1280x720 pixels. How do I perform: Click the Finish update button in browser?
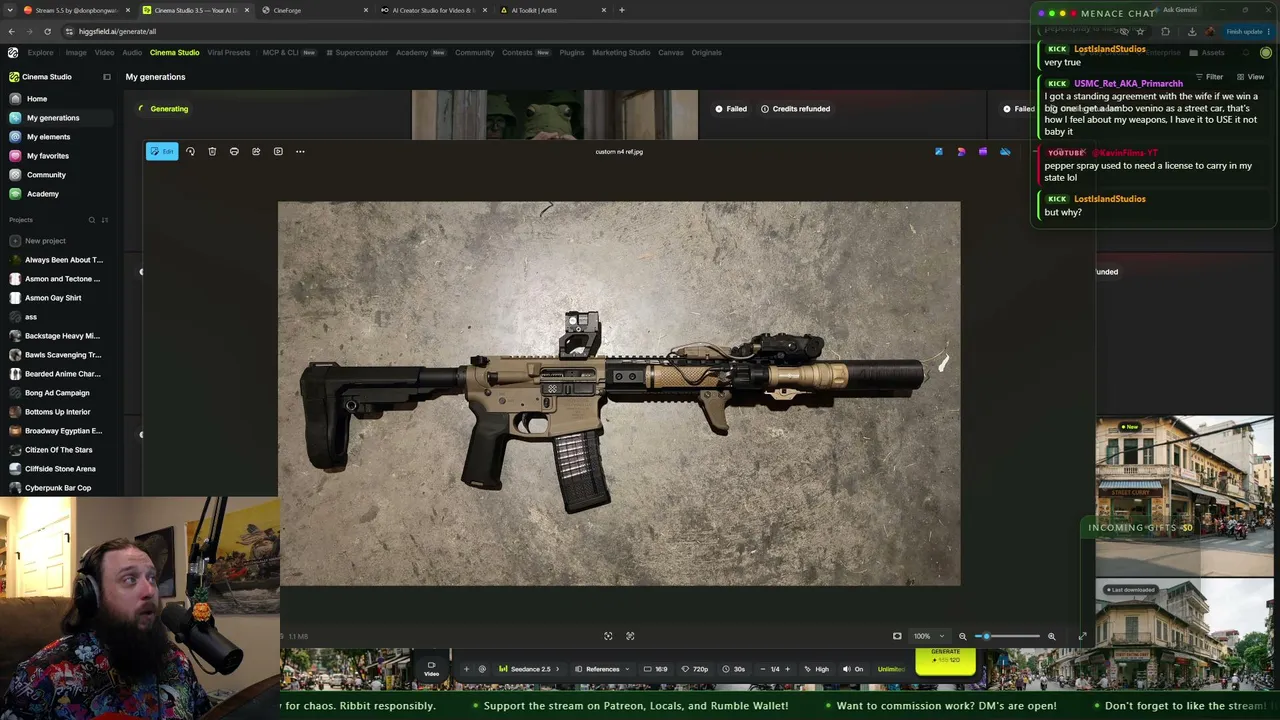point(1246,31)
